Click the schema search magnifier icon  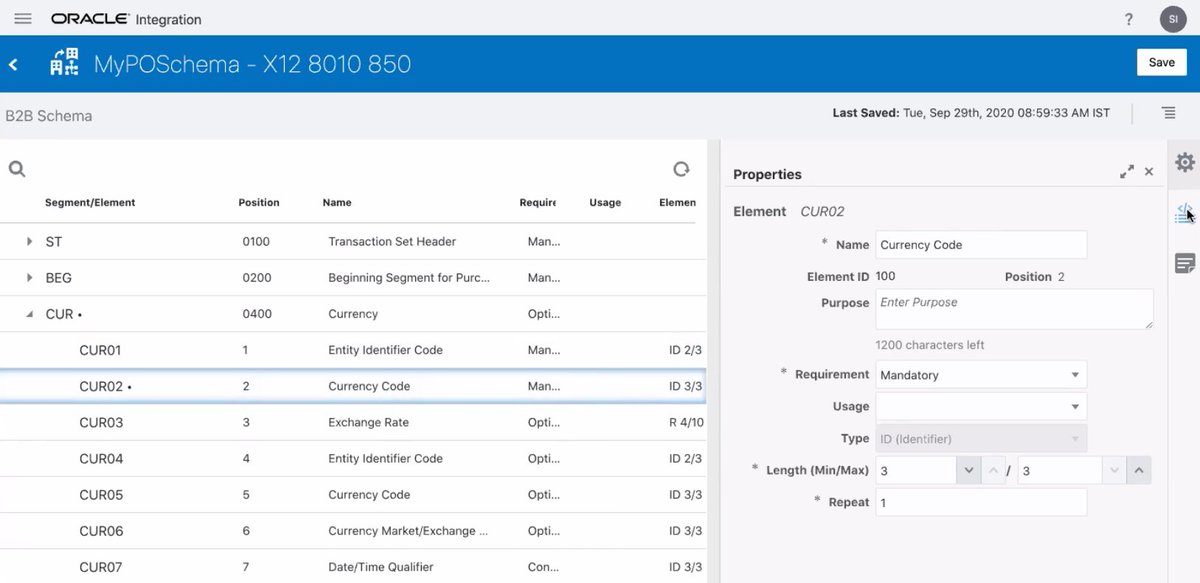tap(17, 169)
